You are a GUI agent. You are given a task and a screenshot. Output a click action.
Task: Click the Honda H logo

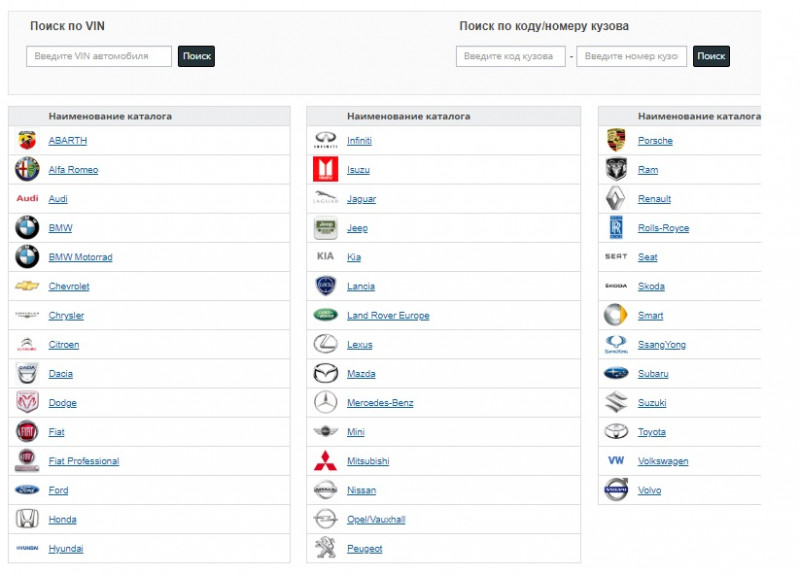[x=27, y=519]
